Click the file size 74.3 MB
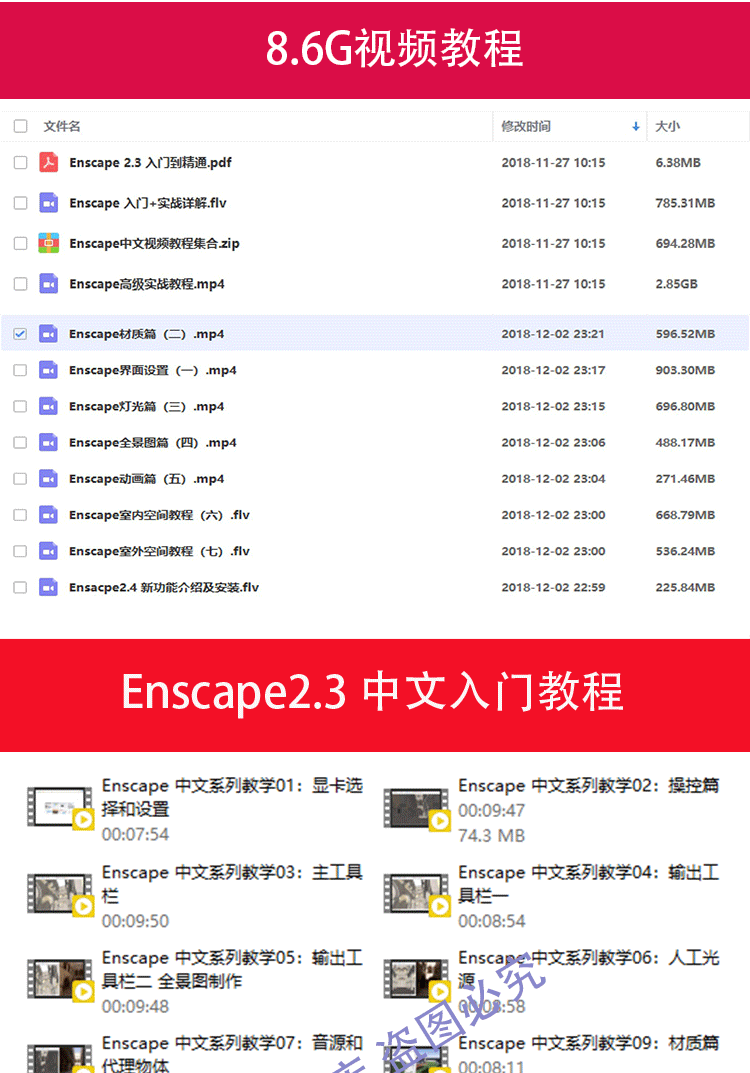 click(491, 836)
